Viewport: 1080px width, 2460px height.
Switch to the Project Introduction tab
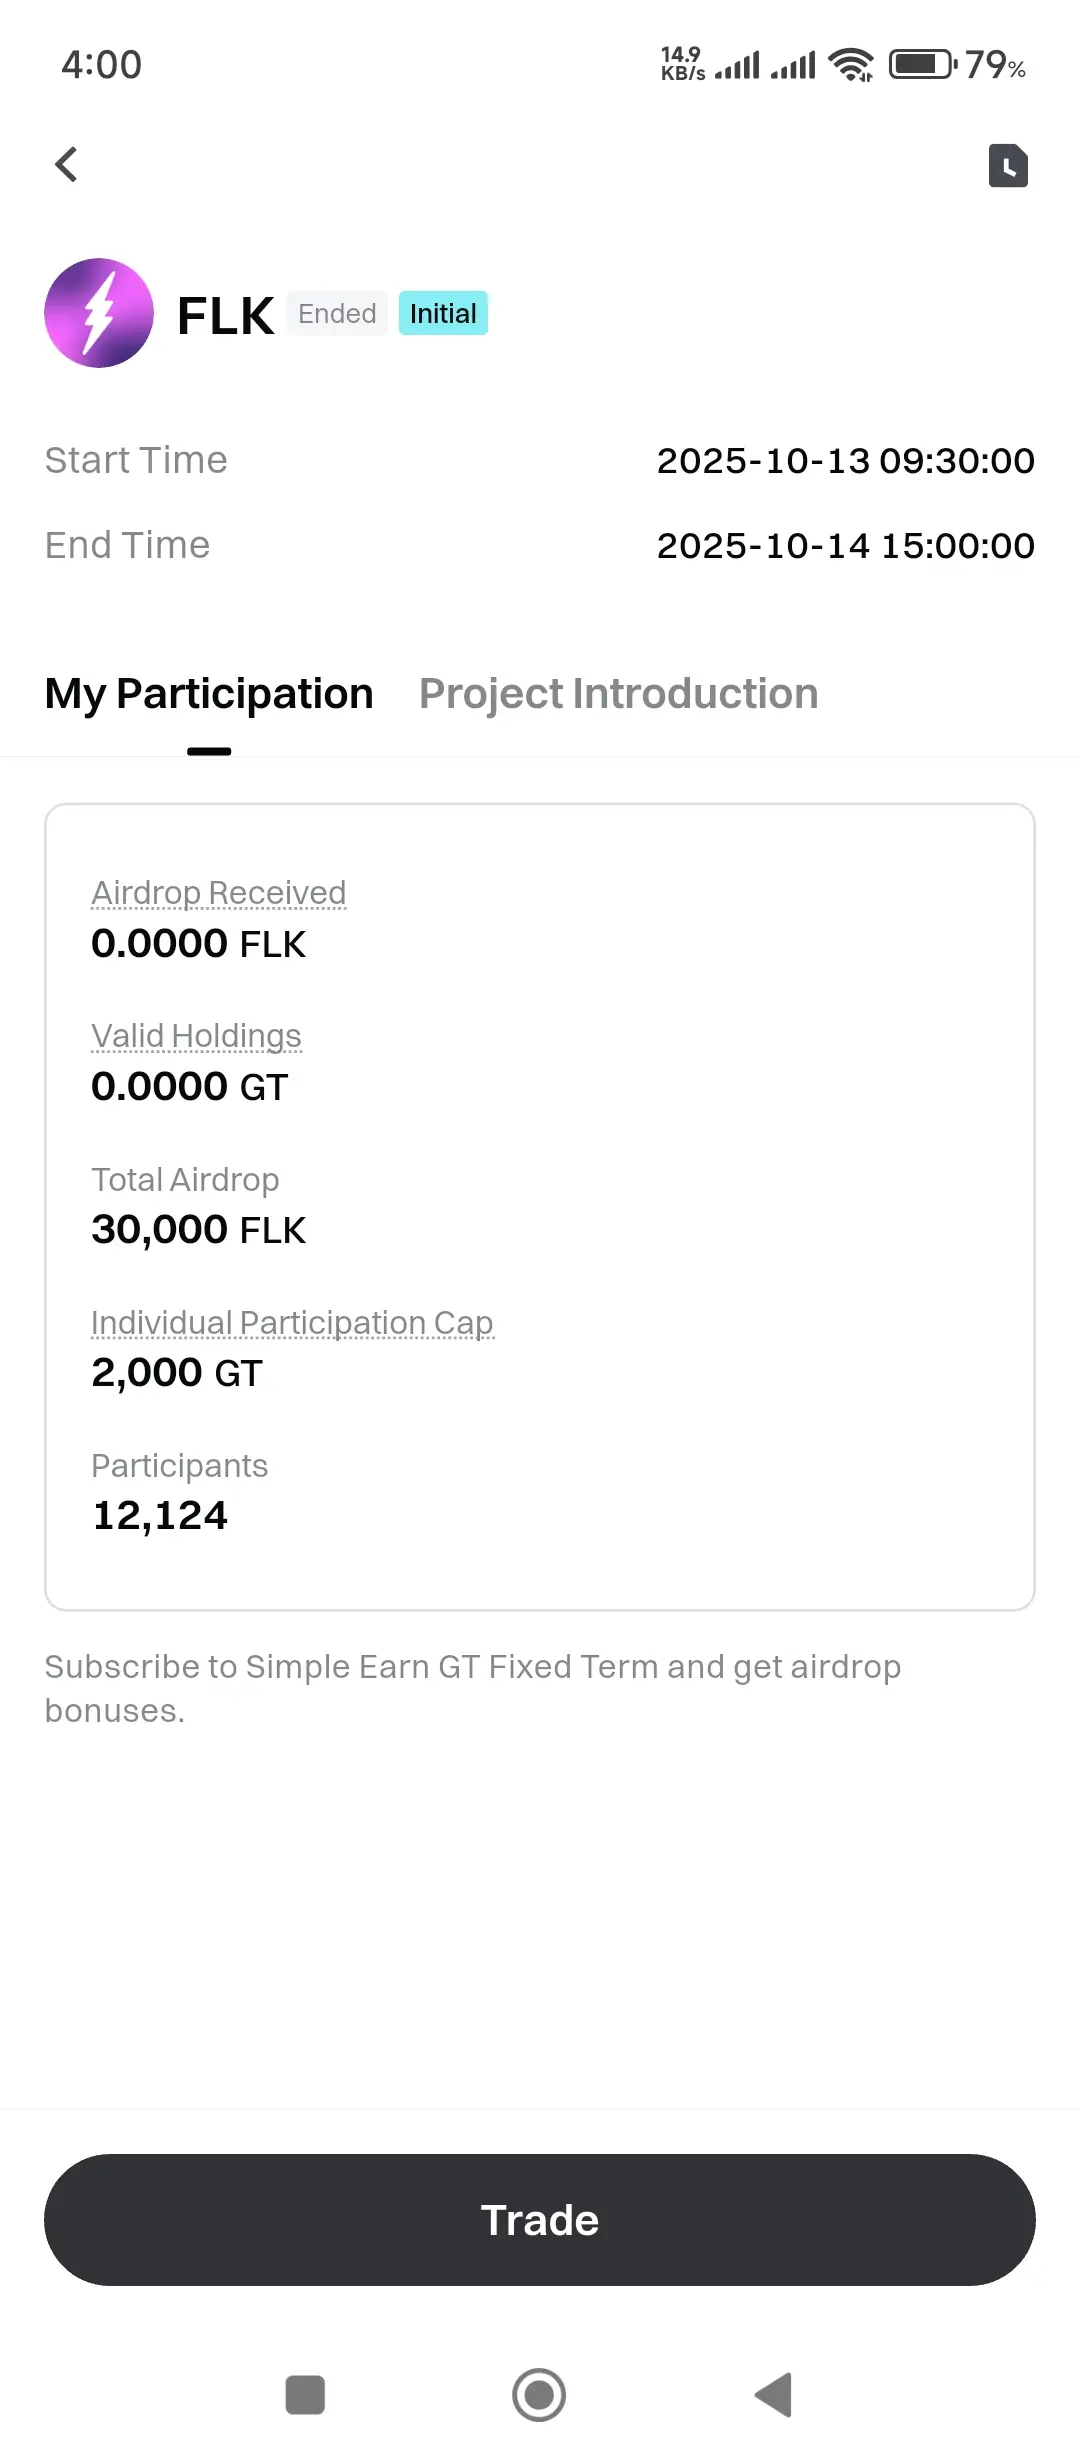(618, 694)
